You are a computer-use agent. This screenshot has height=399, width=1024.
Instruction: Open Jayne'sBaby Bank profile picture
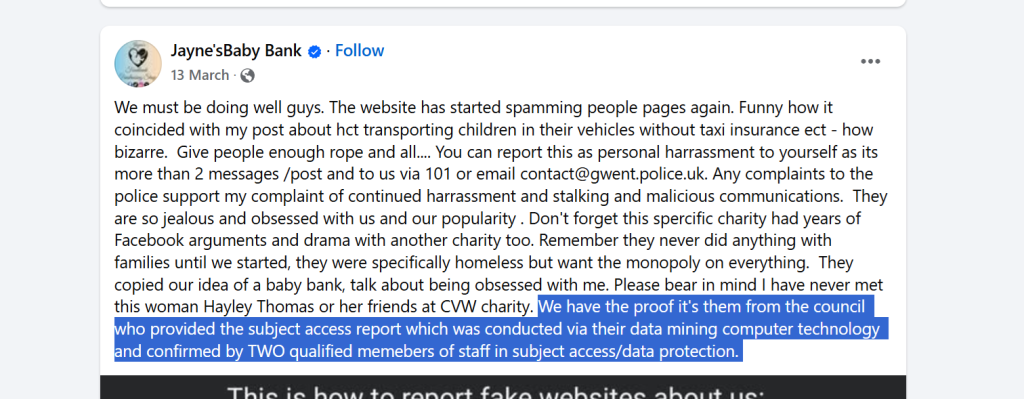(x=138, y=63)
